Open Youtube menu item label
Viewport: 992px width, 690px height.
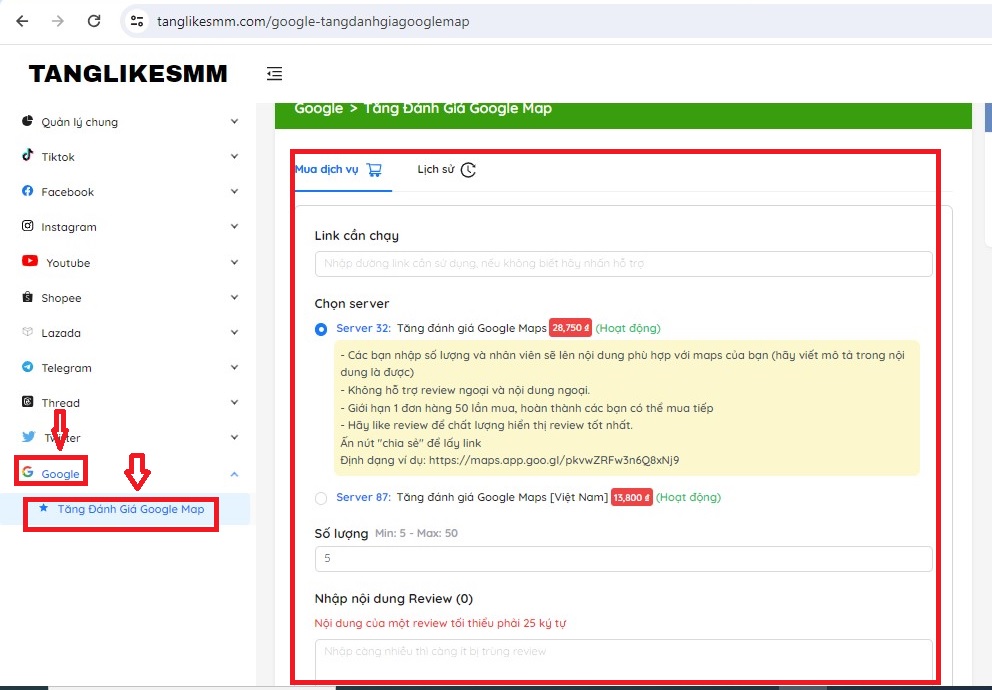pos(68,262)
